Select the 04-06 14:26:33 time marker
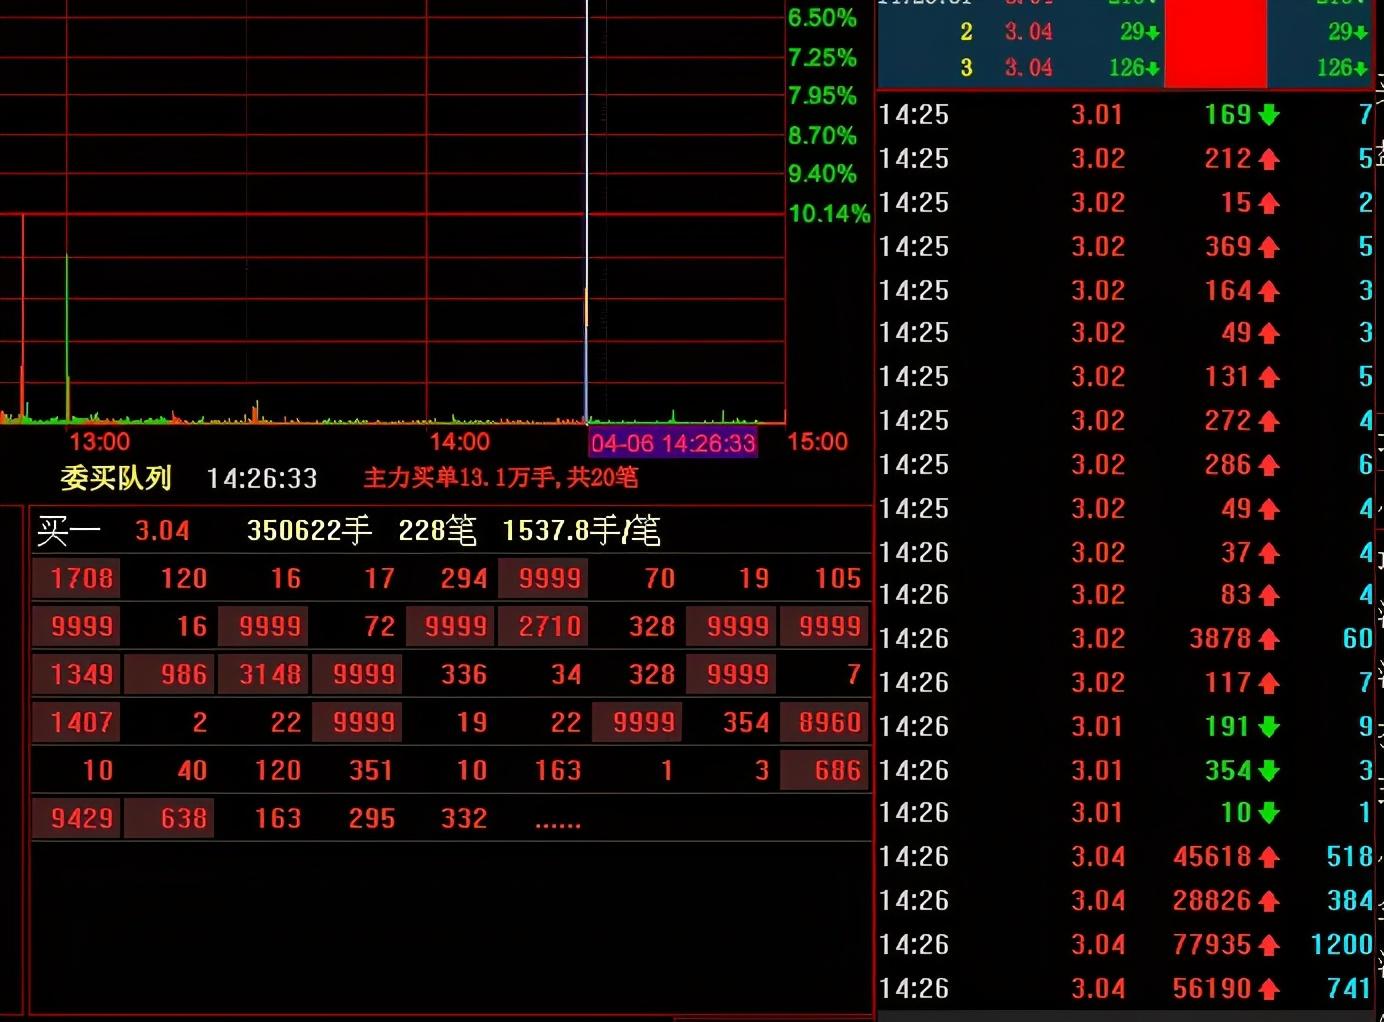1384x1022 pixels. (x=673, y=443)
